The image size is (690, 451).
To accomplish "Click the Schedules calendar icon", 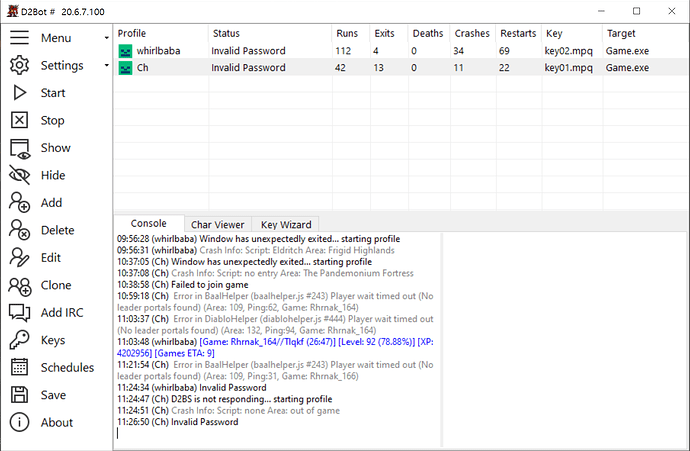I will coord(19,367).
